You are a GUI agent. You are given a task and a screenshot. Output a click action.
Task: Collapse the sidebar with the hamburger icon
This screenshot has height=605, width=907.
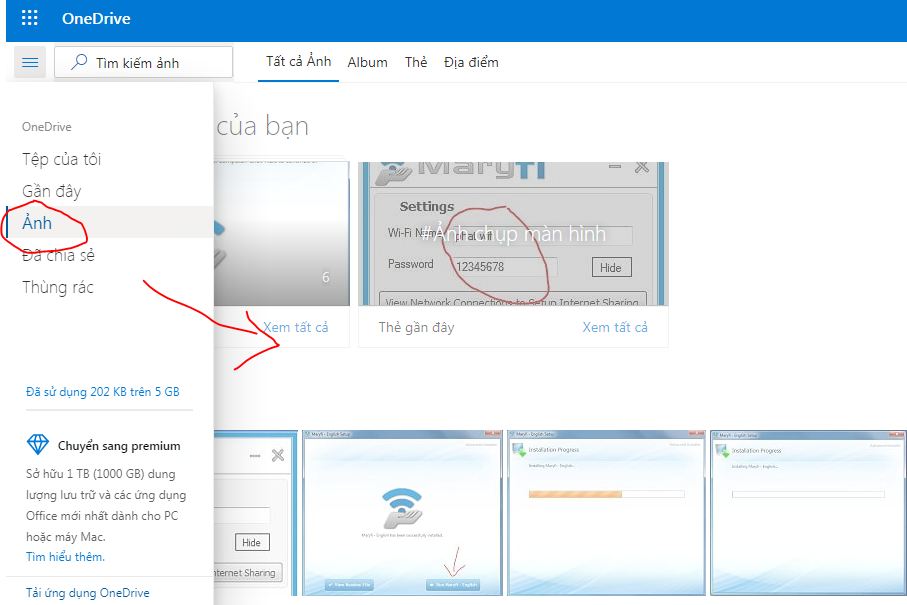29,61
